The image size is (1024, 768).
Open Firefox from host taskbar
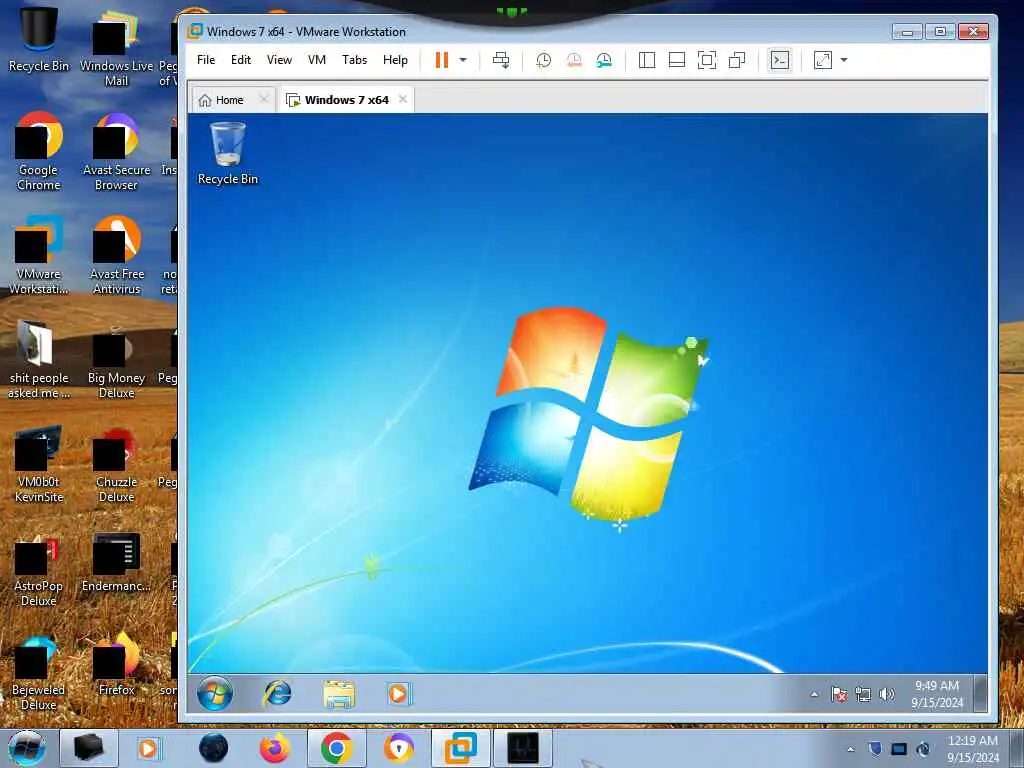275,748
